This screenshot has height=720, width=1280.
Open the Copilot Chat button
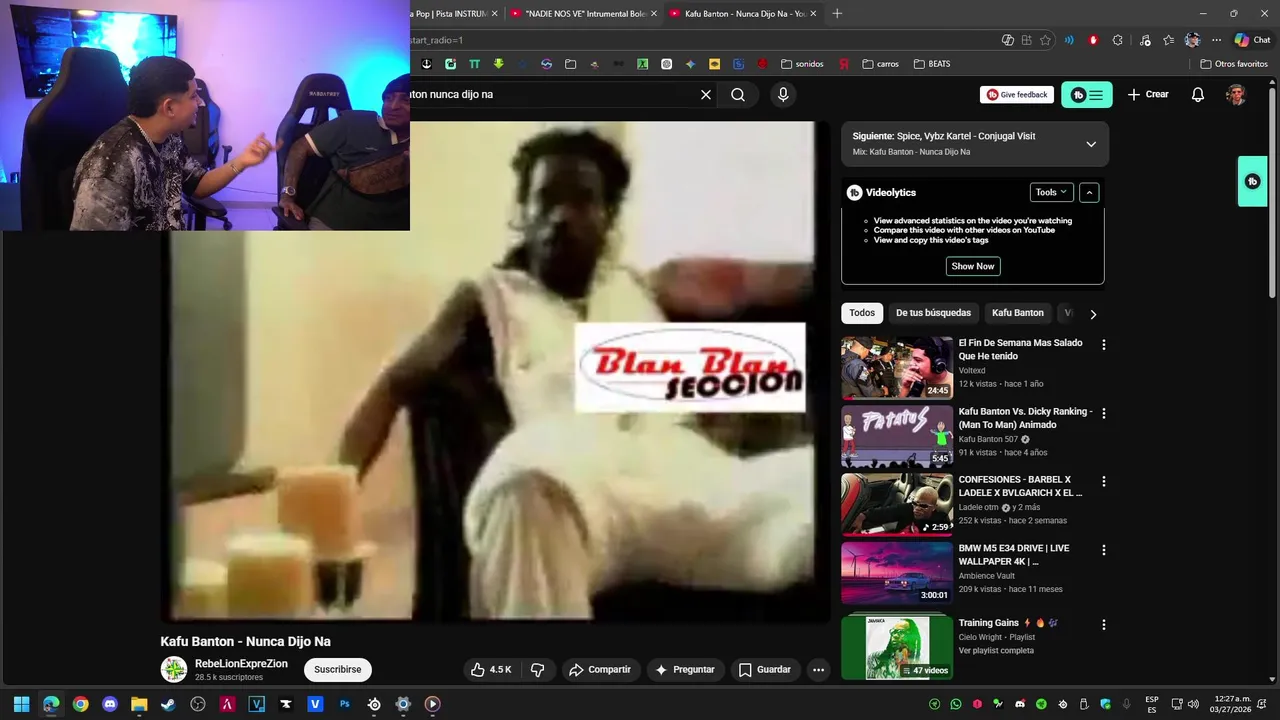1252,40
